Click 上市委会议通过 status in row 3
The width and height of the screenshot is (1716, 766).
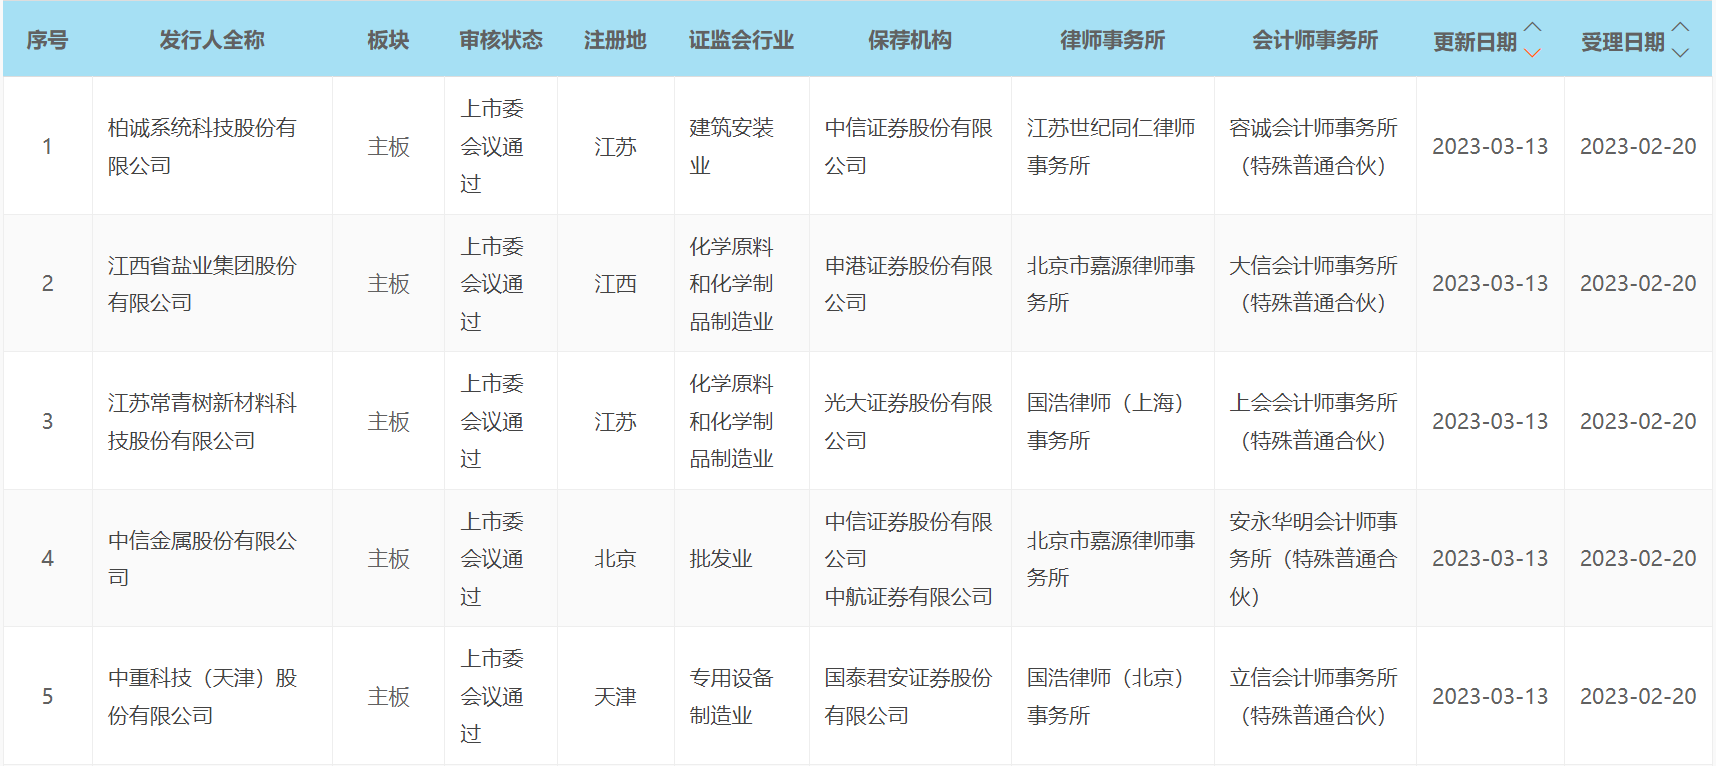point(492,421)
